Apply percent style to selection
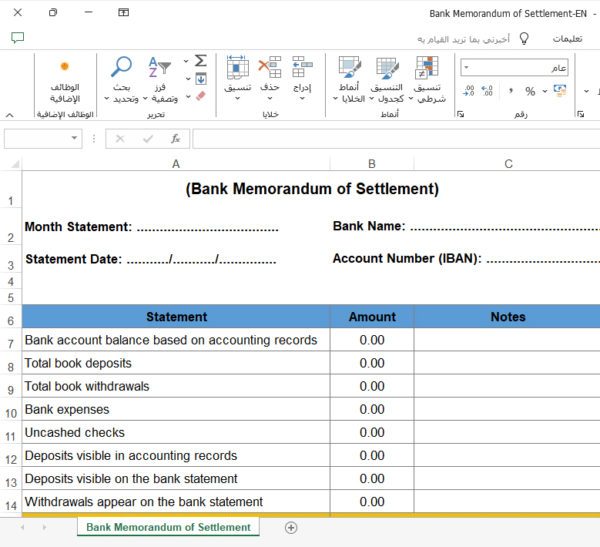 530,91
